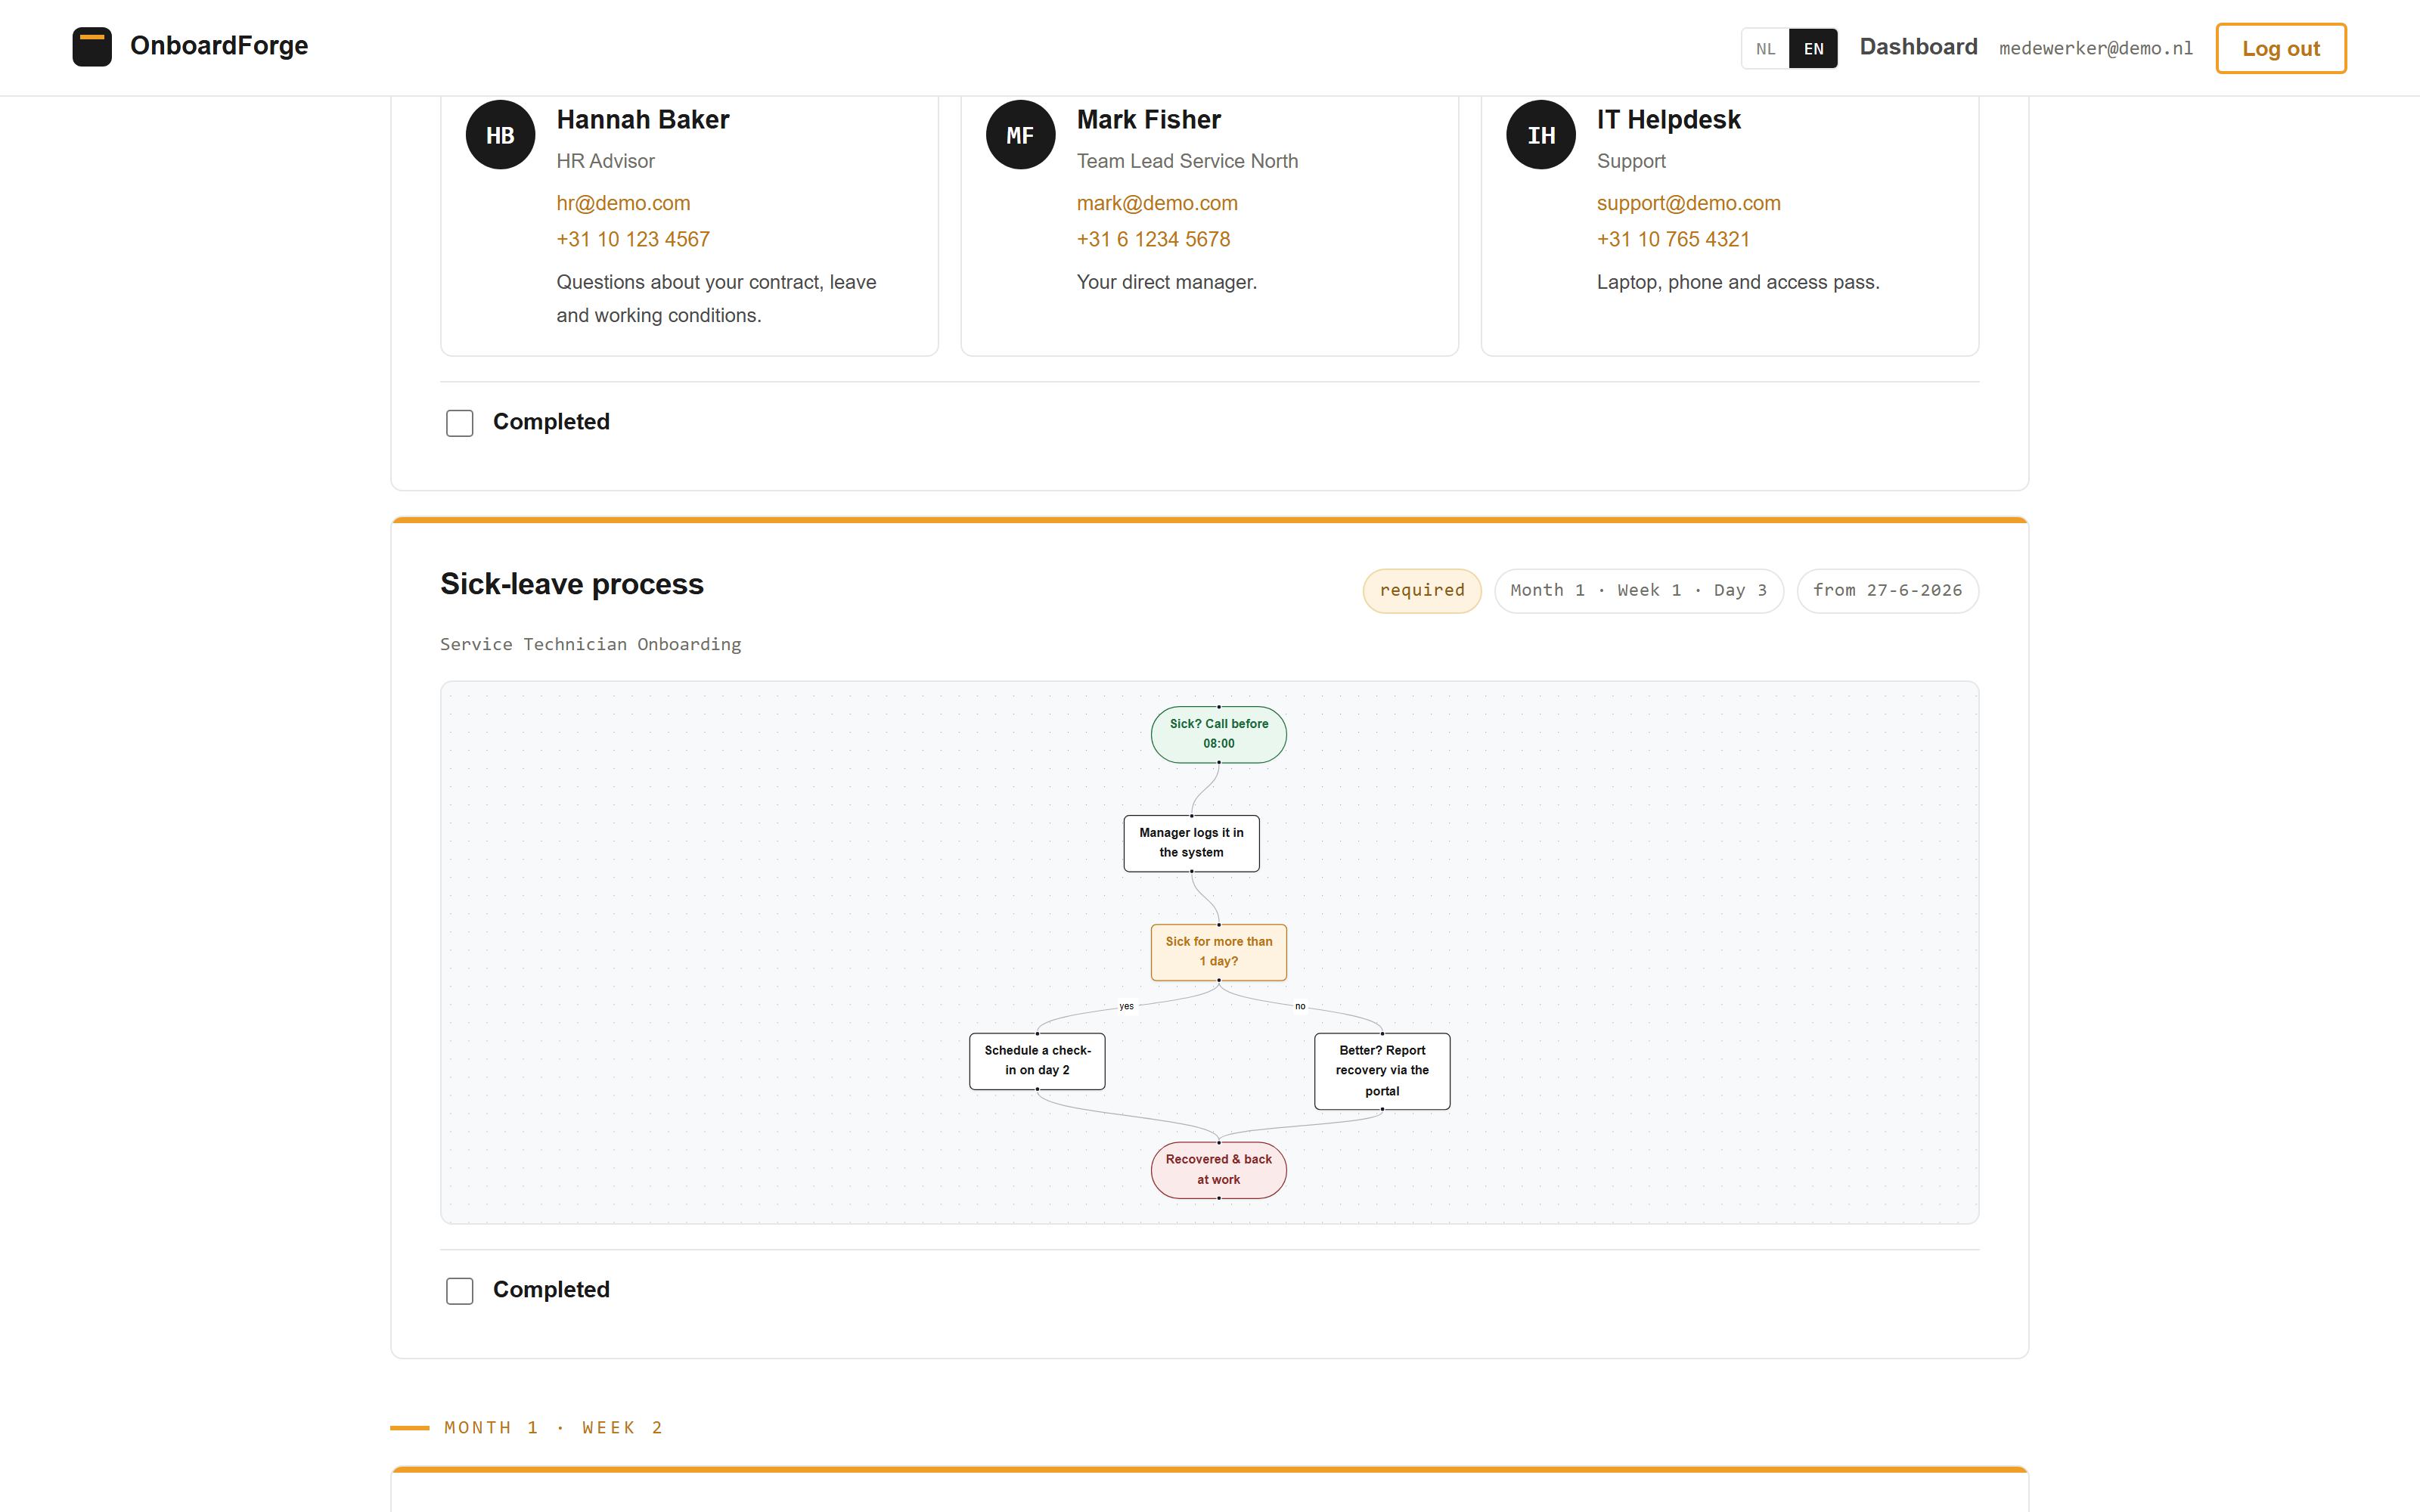Select 'Recovered & back at work' node

pyautogui.click(x=1218, y=1170)
